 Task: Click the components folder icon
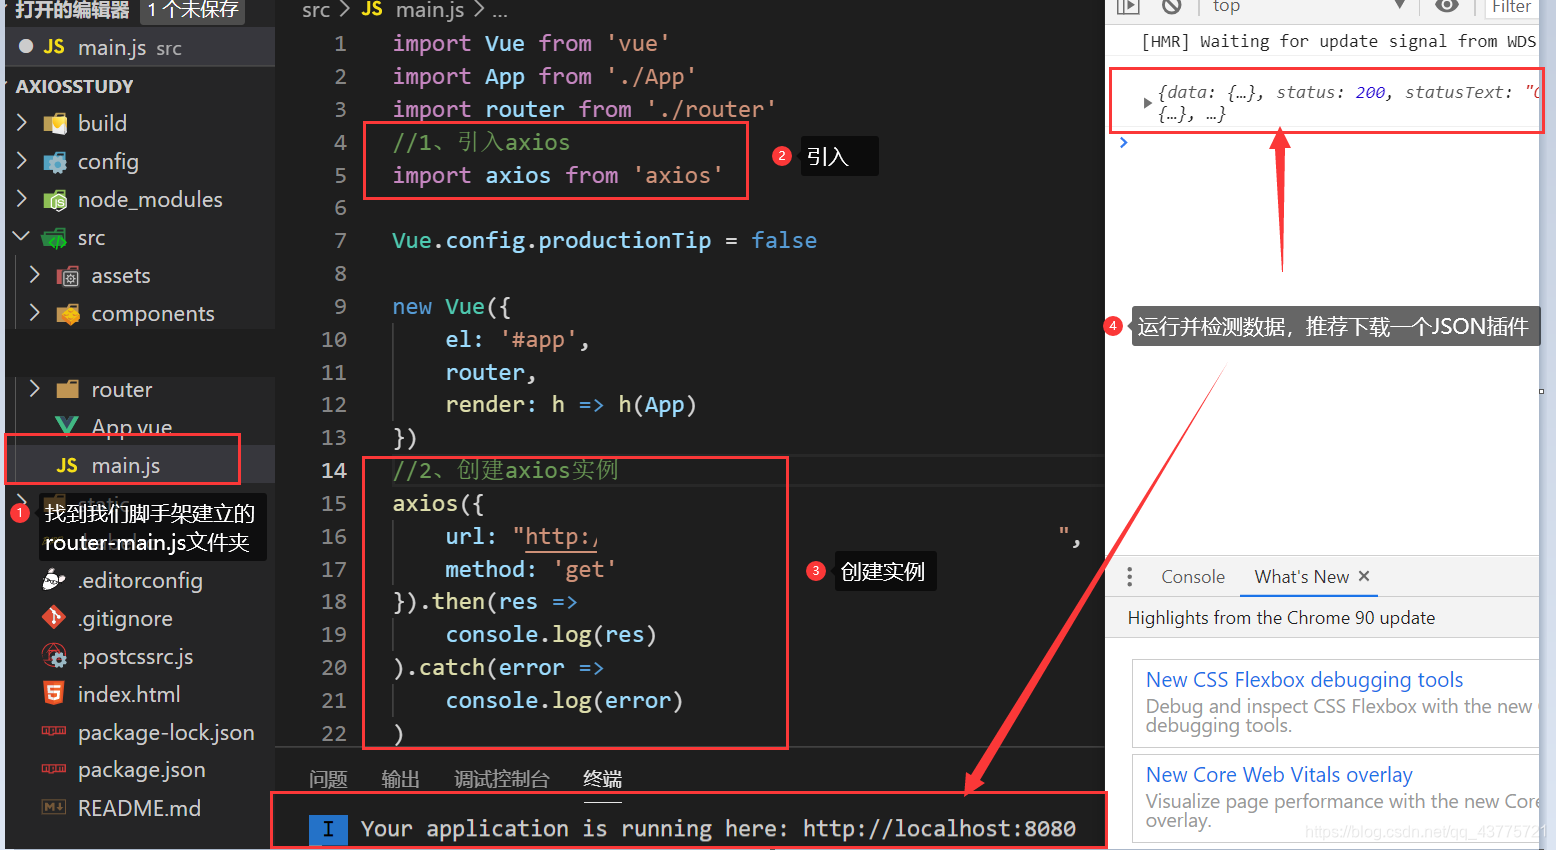[x=68, y=314]
